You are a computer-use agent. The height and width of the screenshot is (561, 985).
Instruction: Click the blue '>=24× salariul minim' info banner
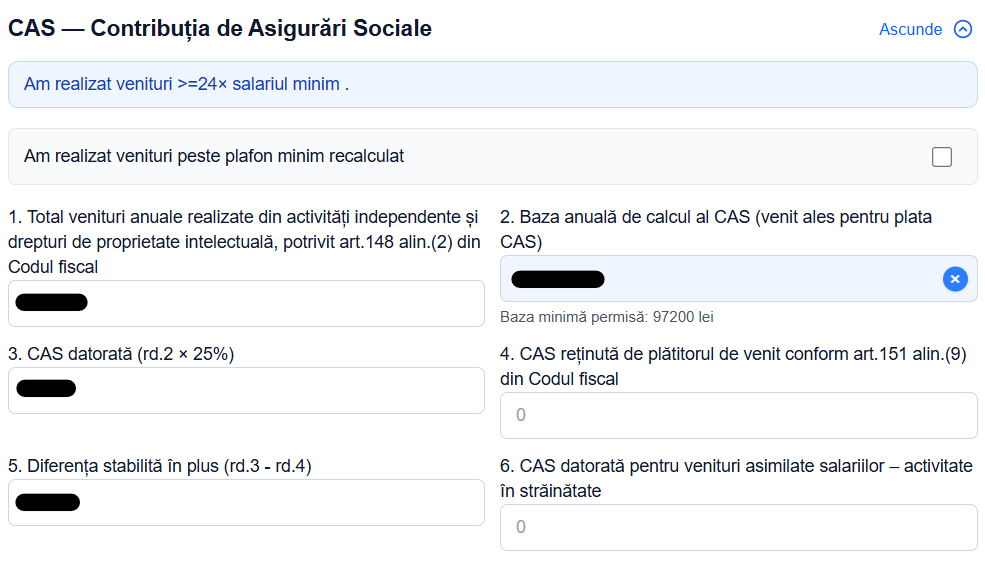tap(492, 84)
